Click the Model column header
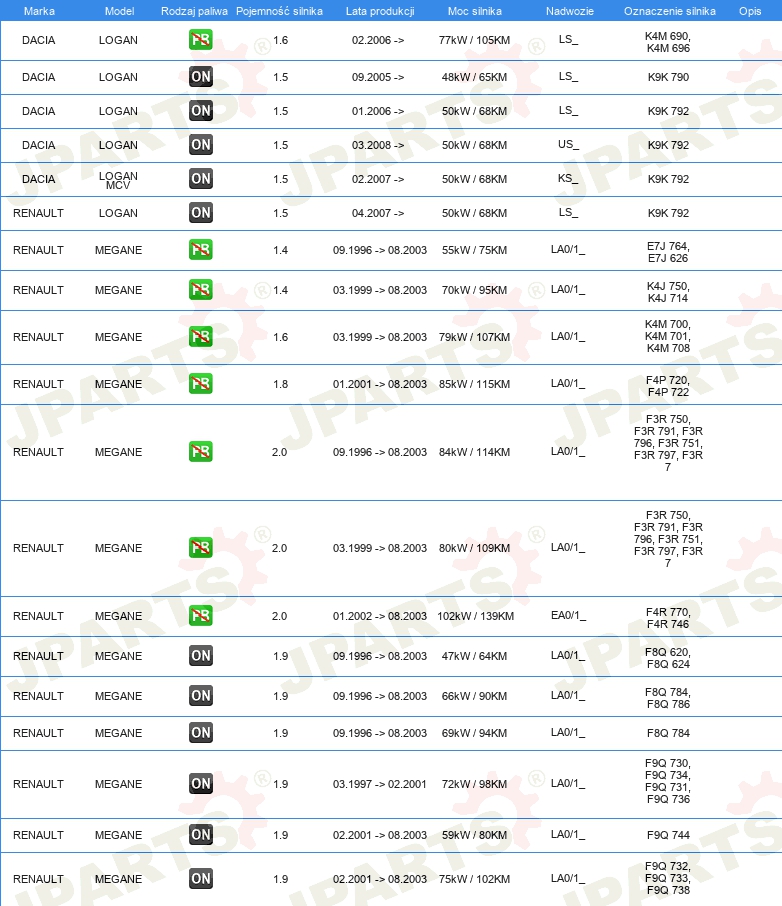 119,11
